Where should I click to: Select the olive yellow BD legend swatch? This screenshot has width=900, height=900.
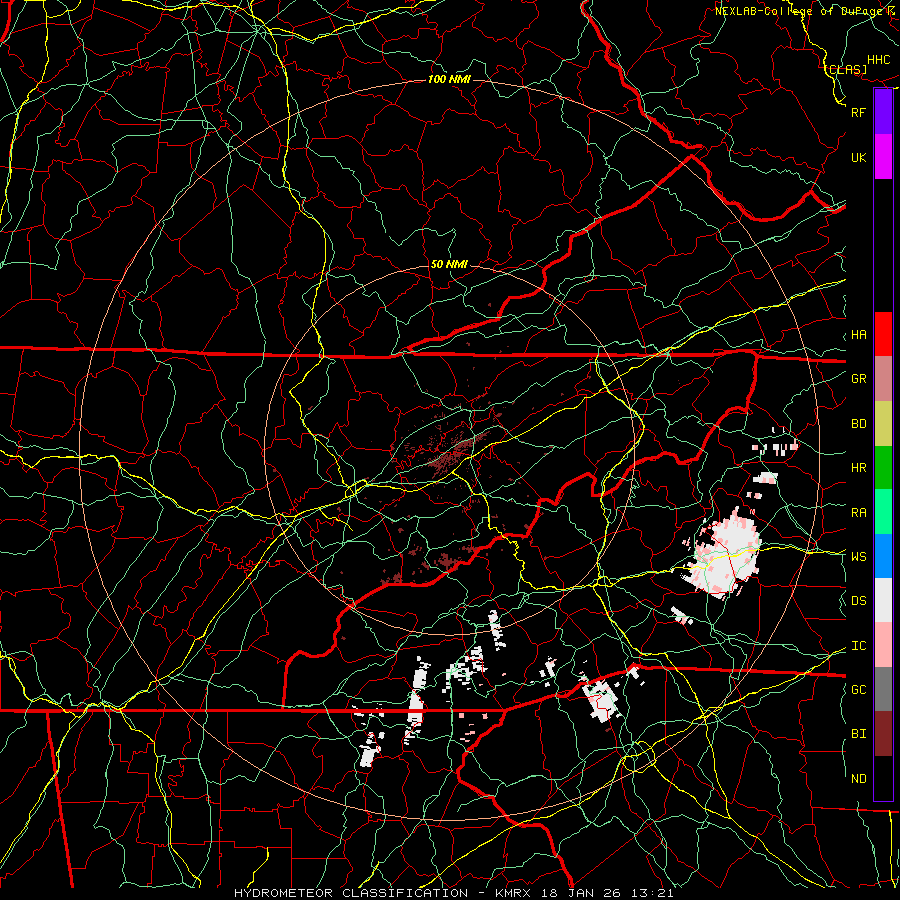pos(883,424)
